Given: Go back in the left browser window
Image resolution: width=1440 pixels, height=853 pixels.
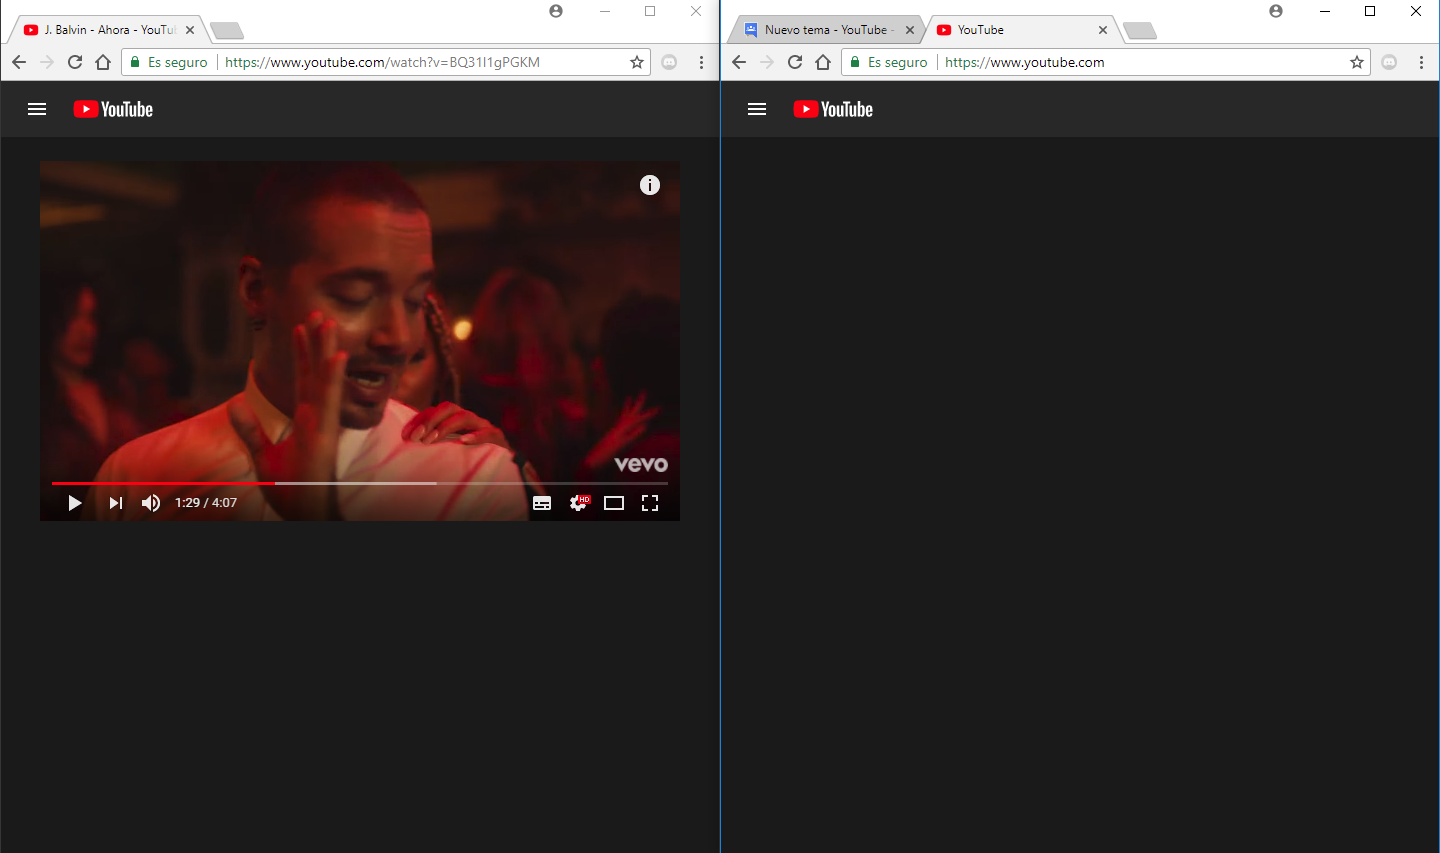Looking at the screenshot, I should 19,62.
